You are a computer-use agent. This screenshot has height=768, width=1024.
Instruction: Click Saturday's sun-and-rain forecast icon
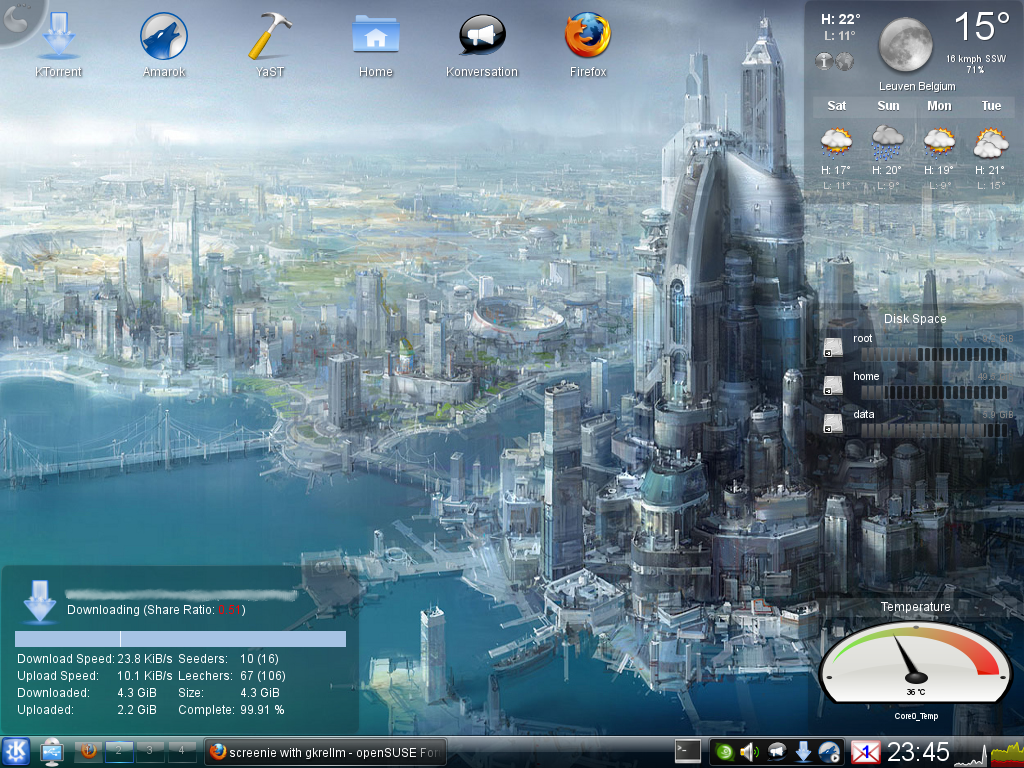click(837, 142)
